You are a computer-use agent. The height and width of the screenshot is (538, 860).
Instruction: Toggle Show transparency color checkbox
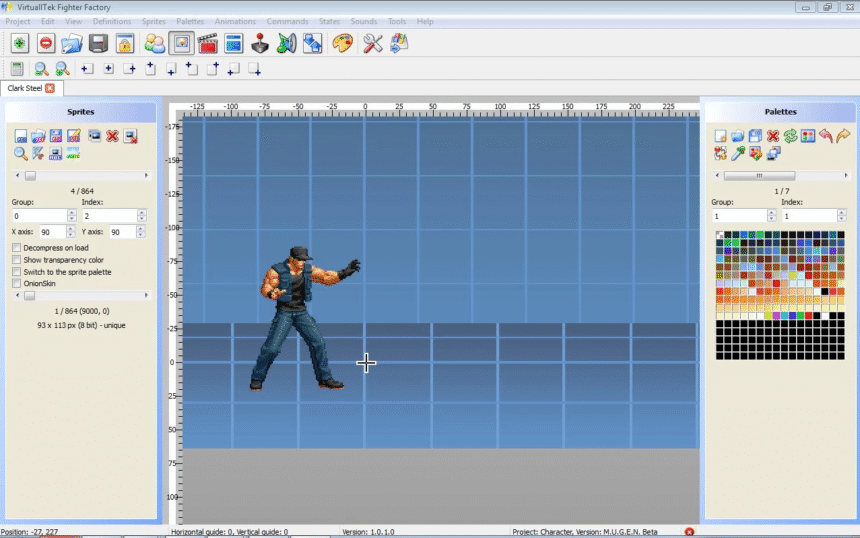tap(16, 260)
